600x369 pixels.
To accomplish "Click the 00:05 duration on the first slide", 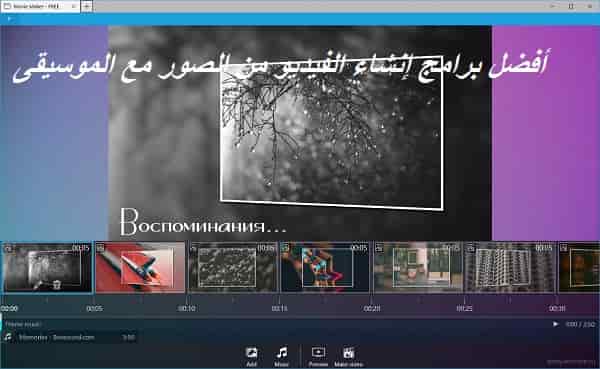I will 81,248.
